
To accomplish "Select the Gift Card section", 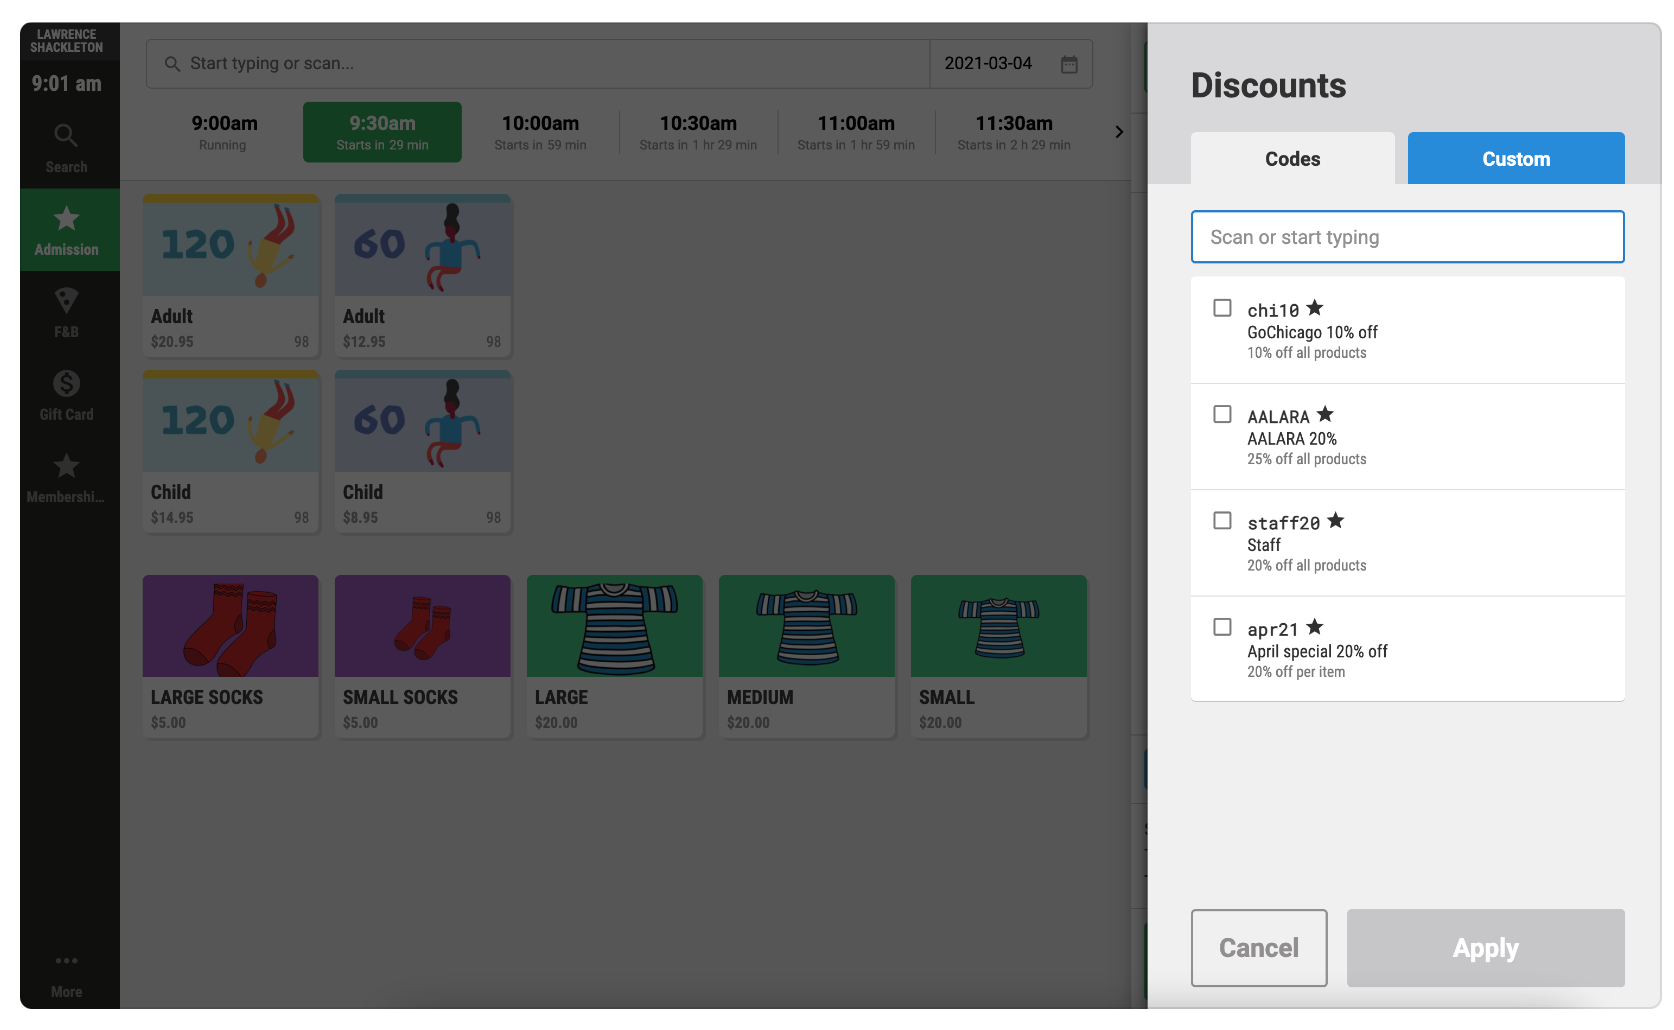I will point(66,394).
